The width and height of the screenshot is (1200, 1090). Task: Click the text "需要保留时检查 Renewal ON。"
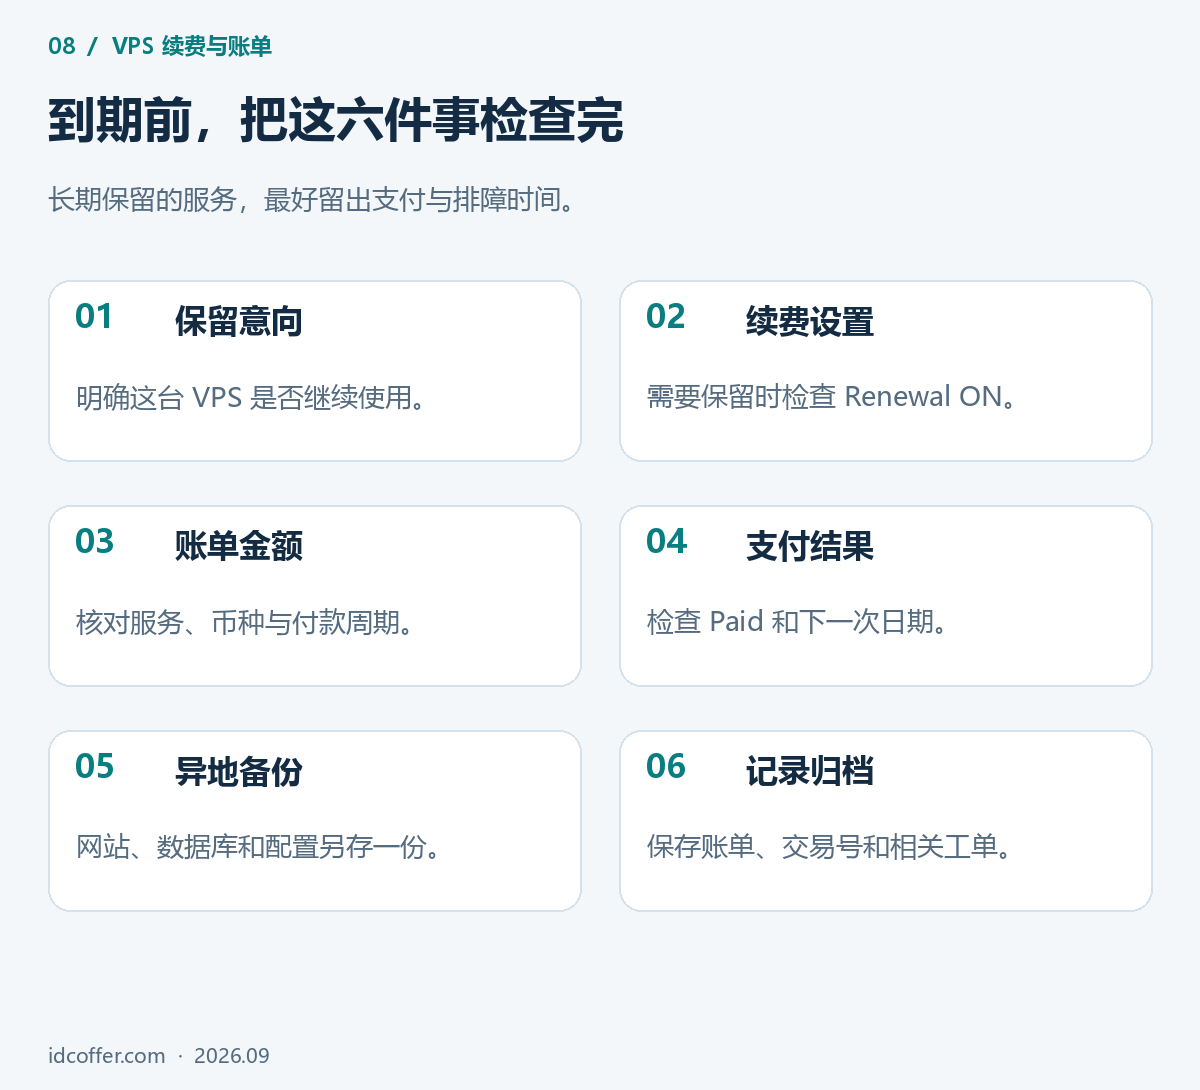click(x=833, y=397)
